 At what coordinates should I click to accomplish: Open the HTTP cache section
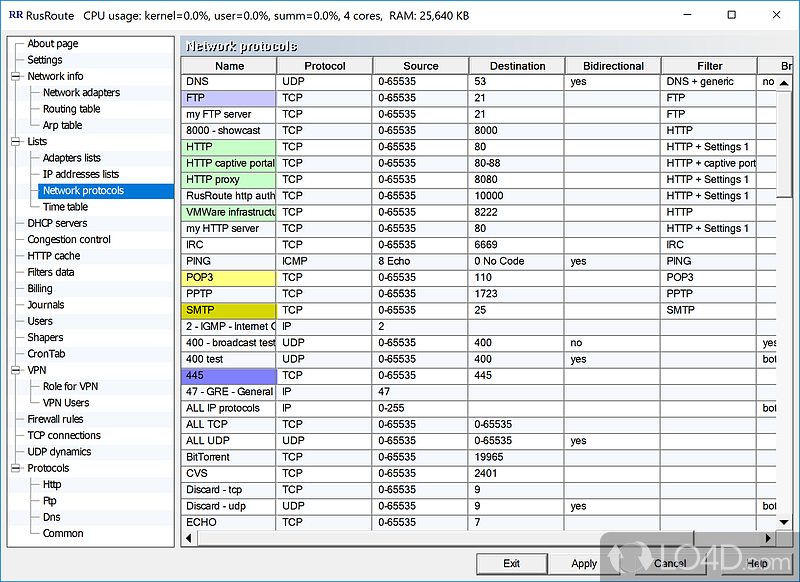coord(53,256)
